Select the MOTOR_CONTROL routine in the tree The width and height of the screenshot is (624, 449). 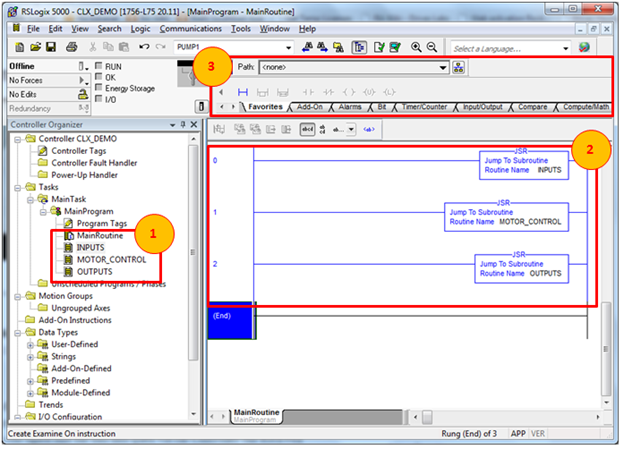(111, 260)
